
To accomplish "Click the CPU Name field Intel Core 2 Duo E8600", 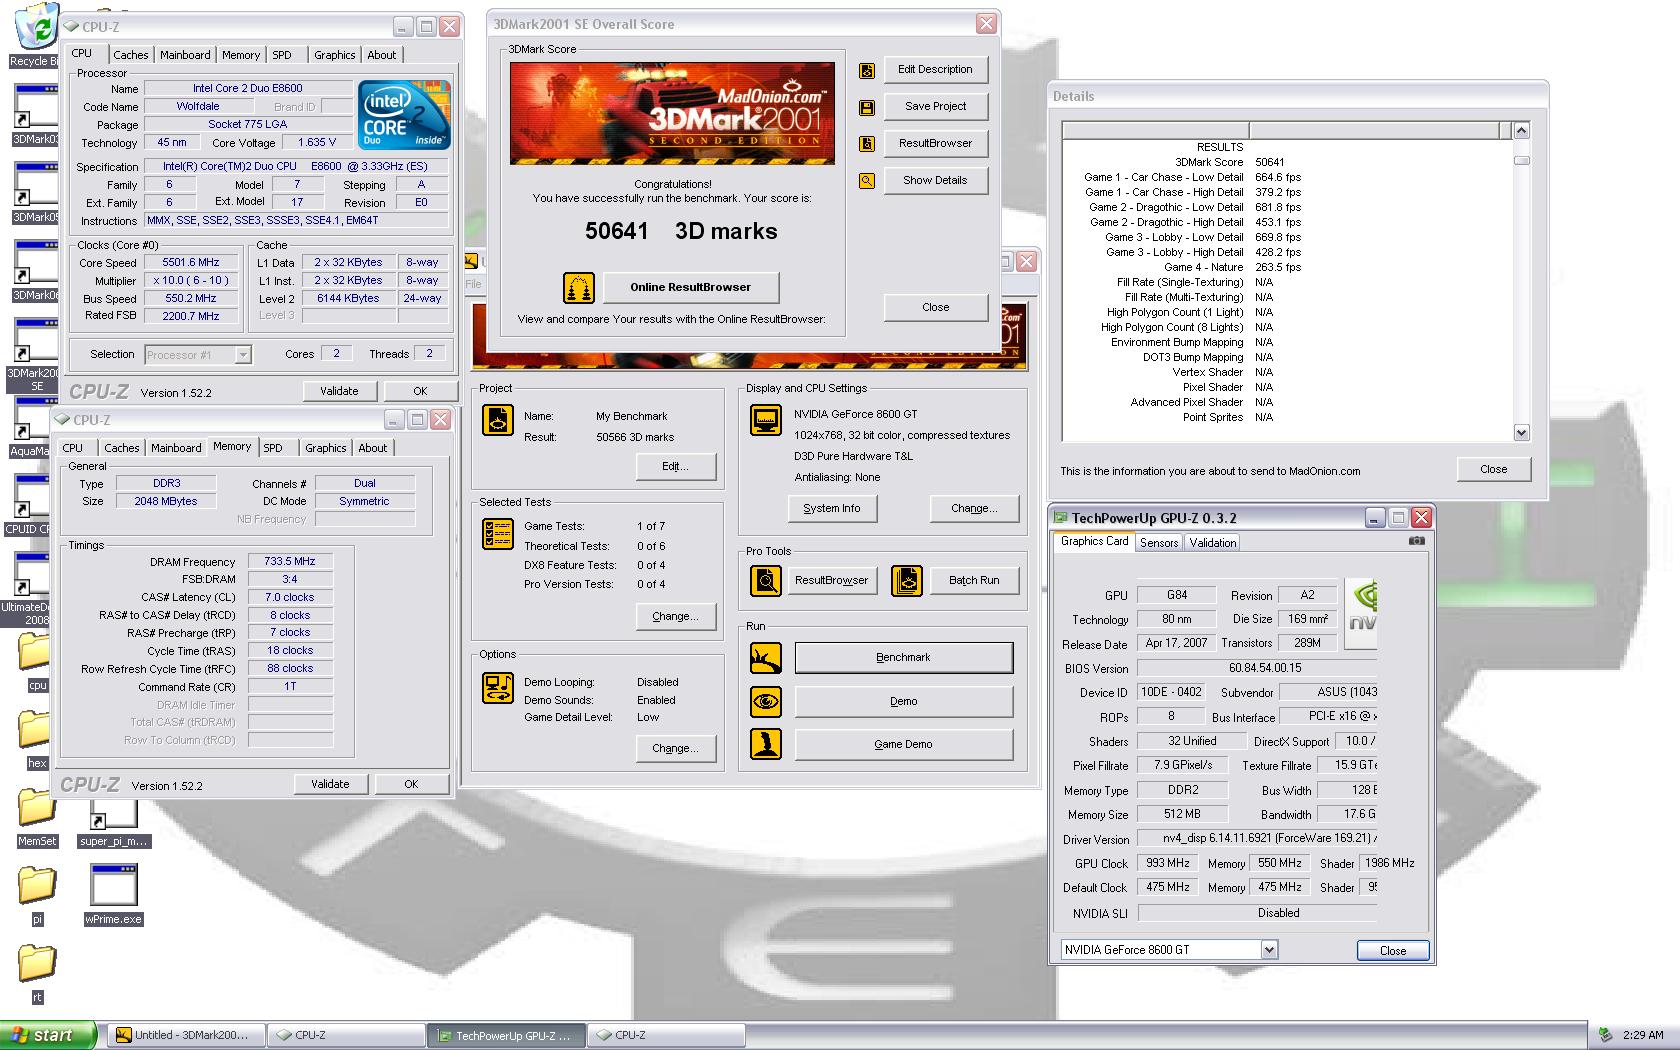I will (248, 88).
